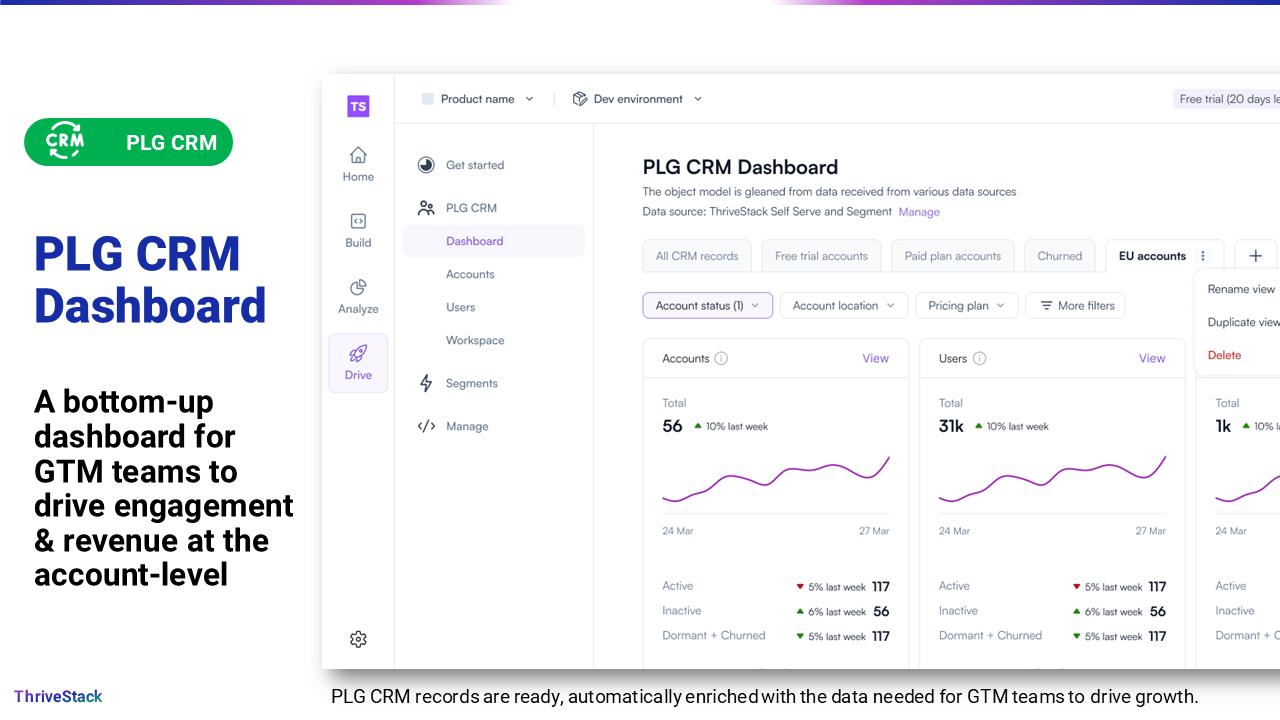This screenshot has width=1280, height=720.
Task: Select Users in PLG CRM menu
Action: 461,307
